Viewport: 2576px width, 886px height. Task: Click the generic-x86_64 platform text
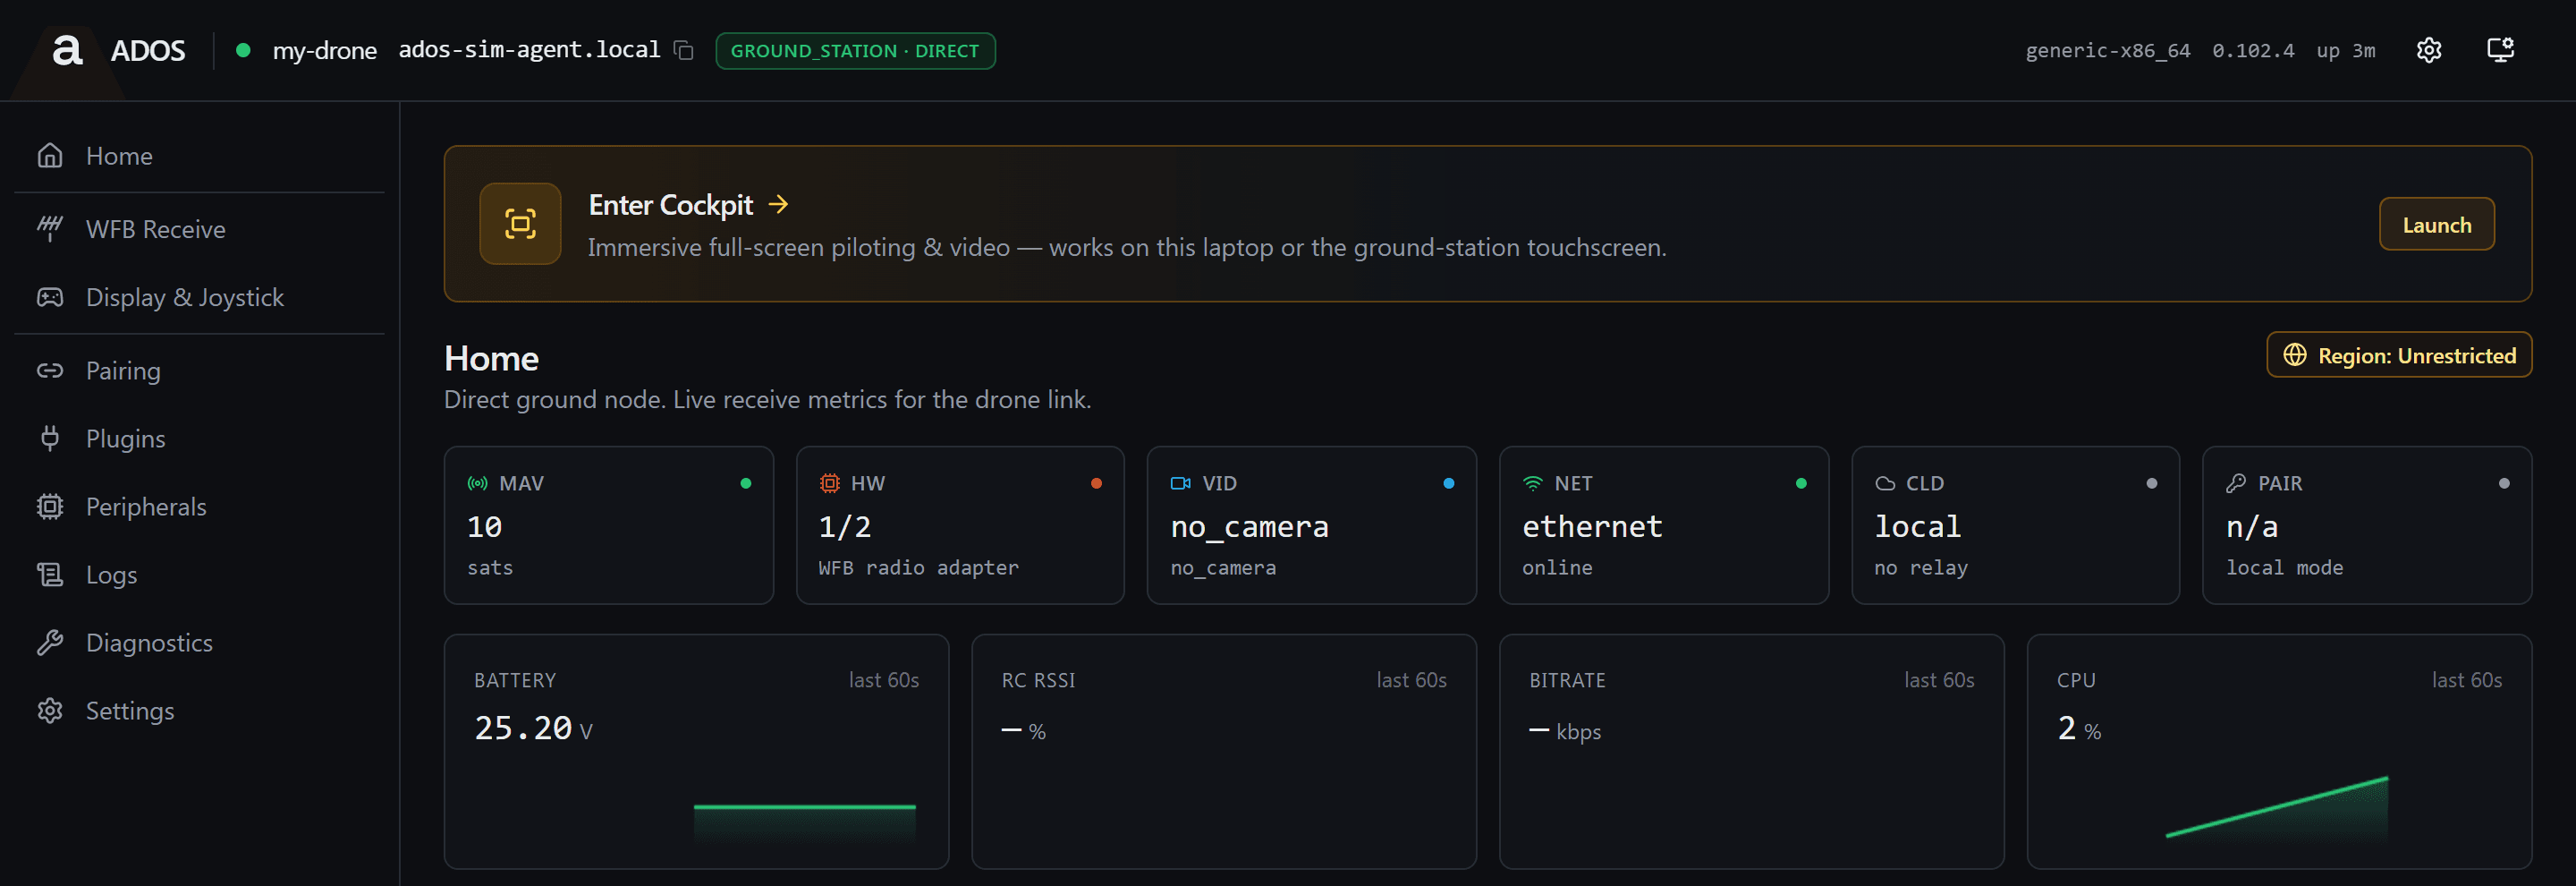point(2108,50)
